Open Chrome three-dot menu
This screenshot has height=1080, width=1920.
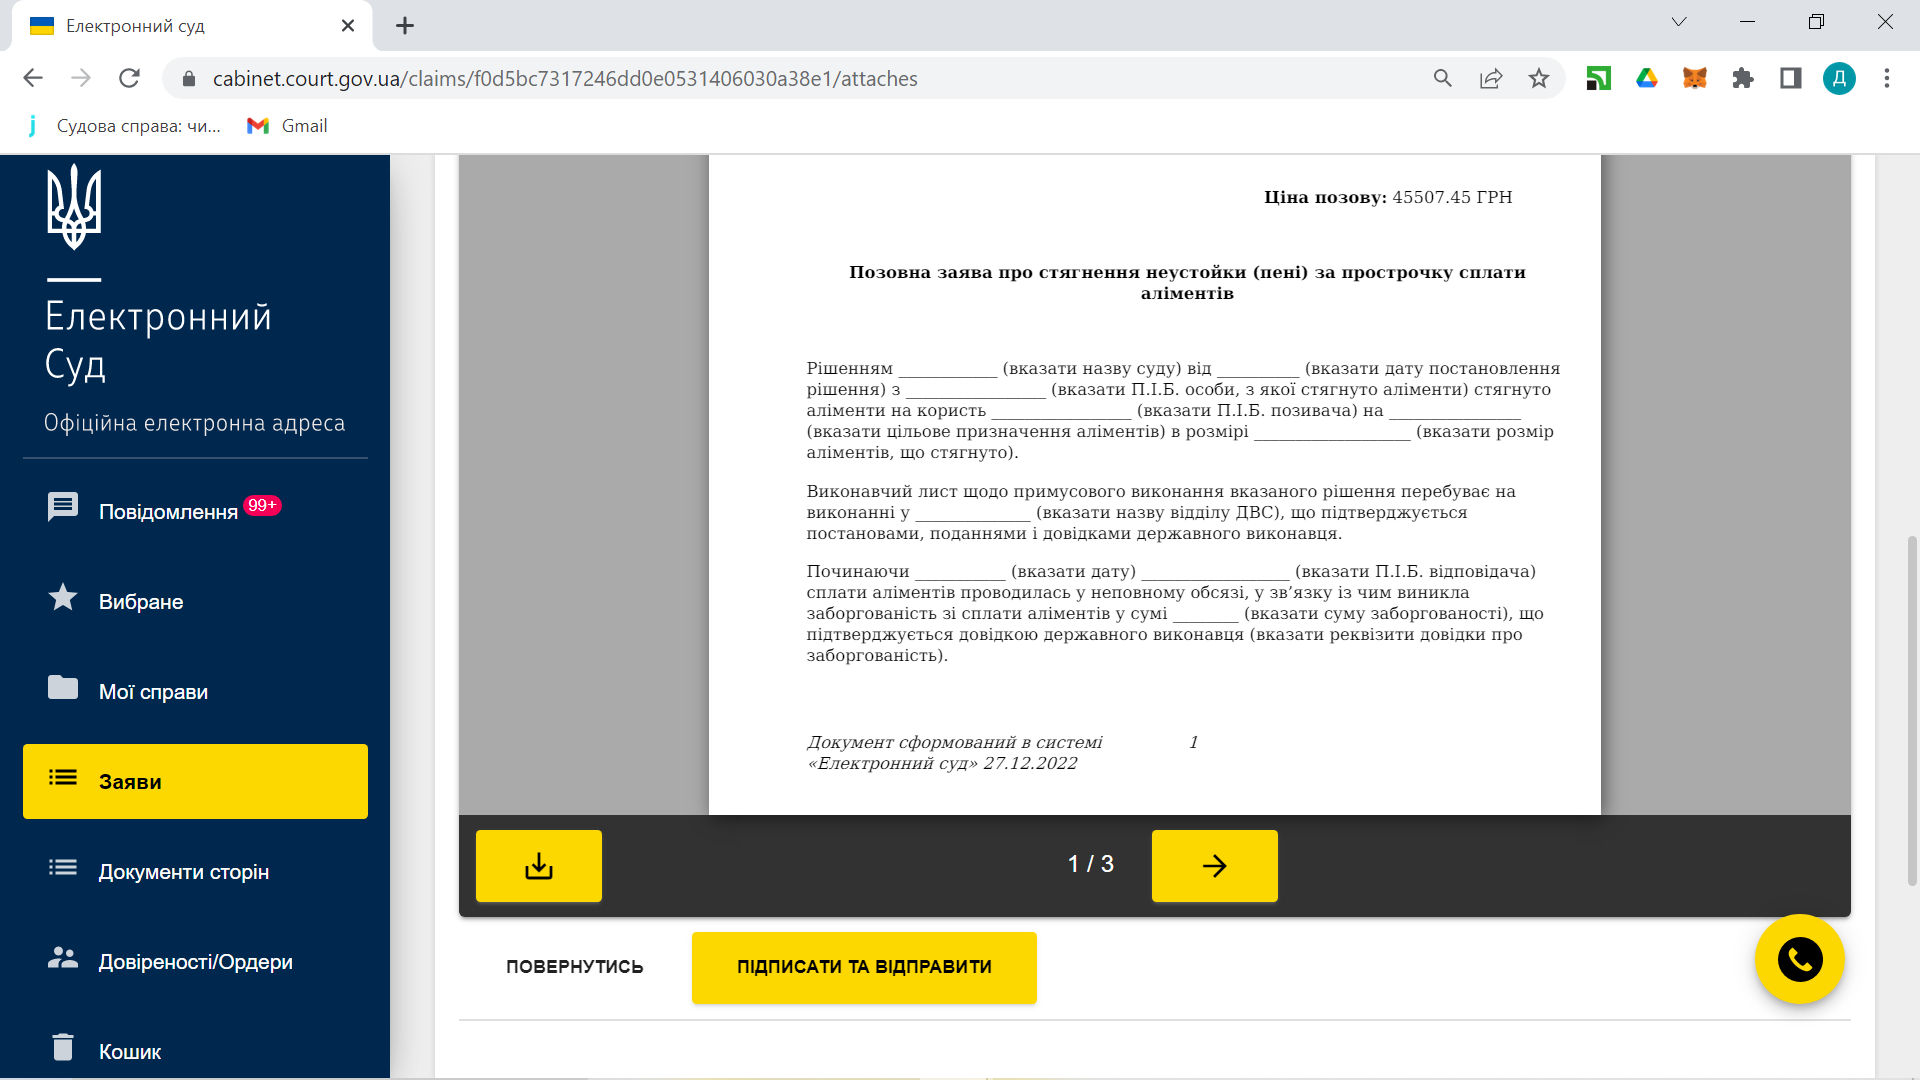click(1886, 78)
